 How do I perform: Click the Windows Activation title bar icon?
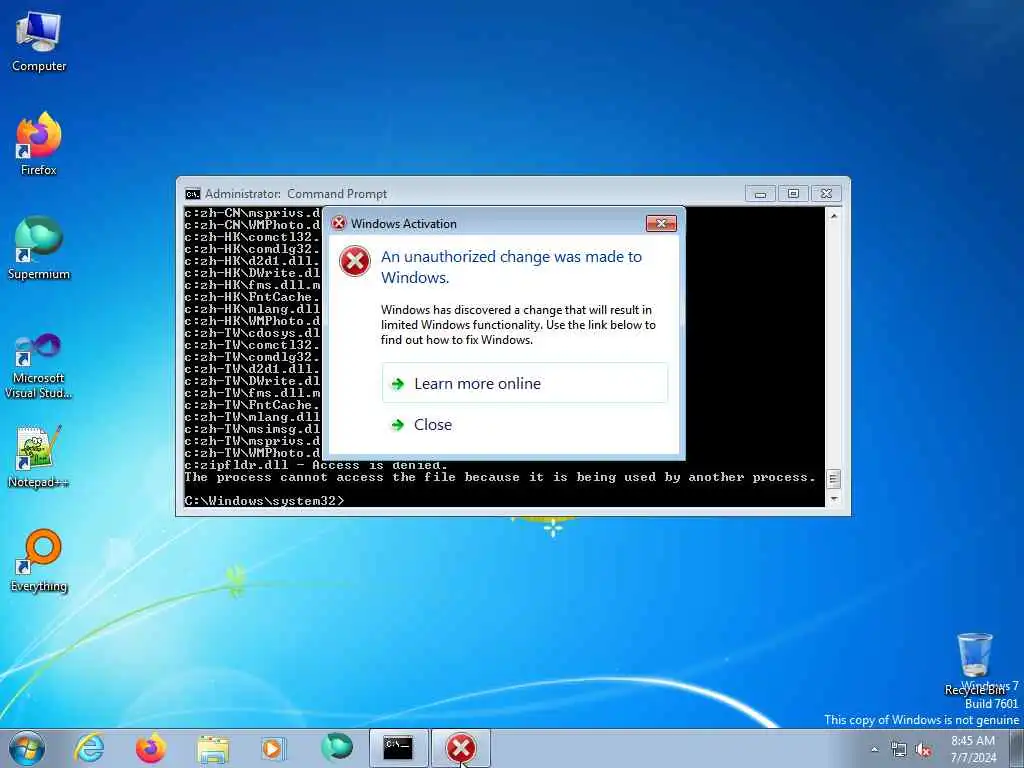[338, 223]
